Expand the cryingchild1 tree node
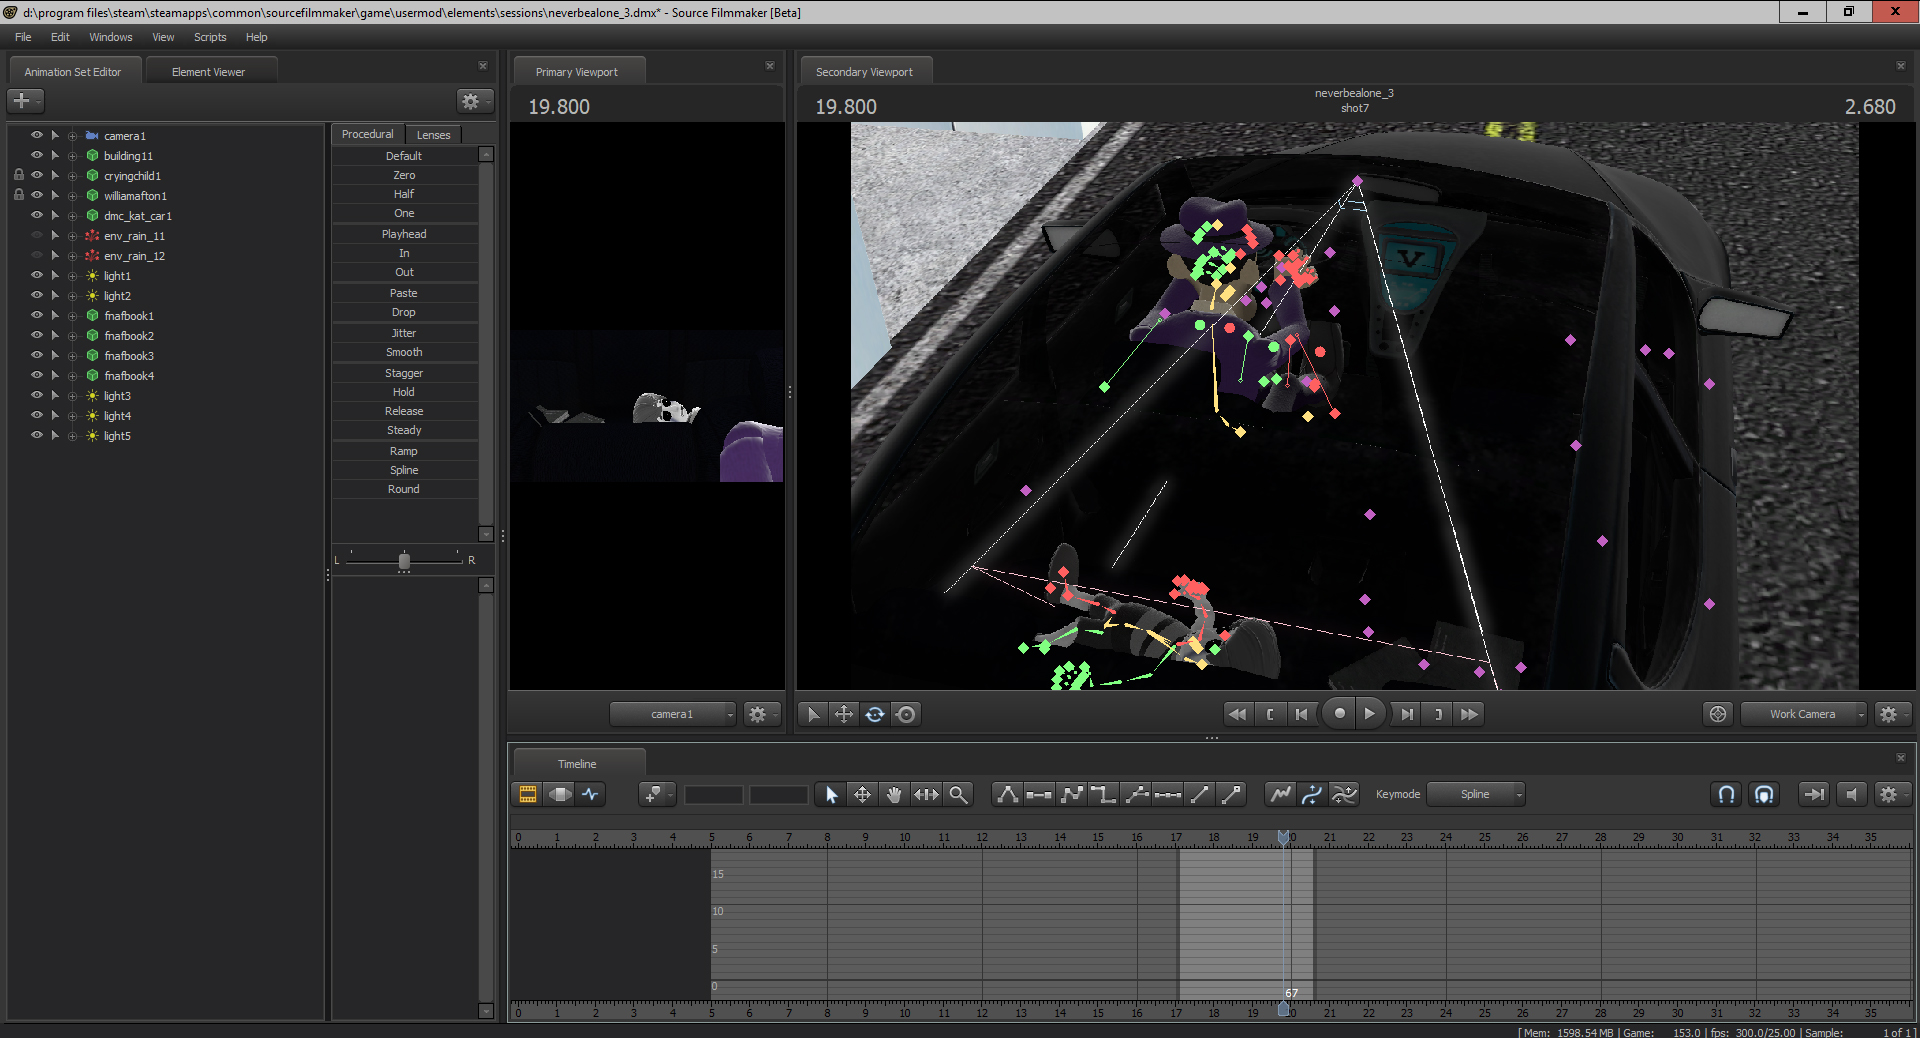1920x1038 pixels. pyautogui.click(x=72, y=176)
